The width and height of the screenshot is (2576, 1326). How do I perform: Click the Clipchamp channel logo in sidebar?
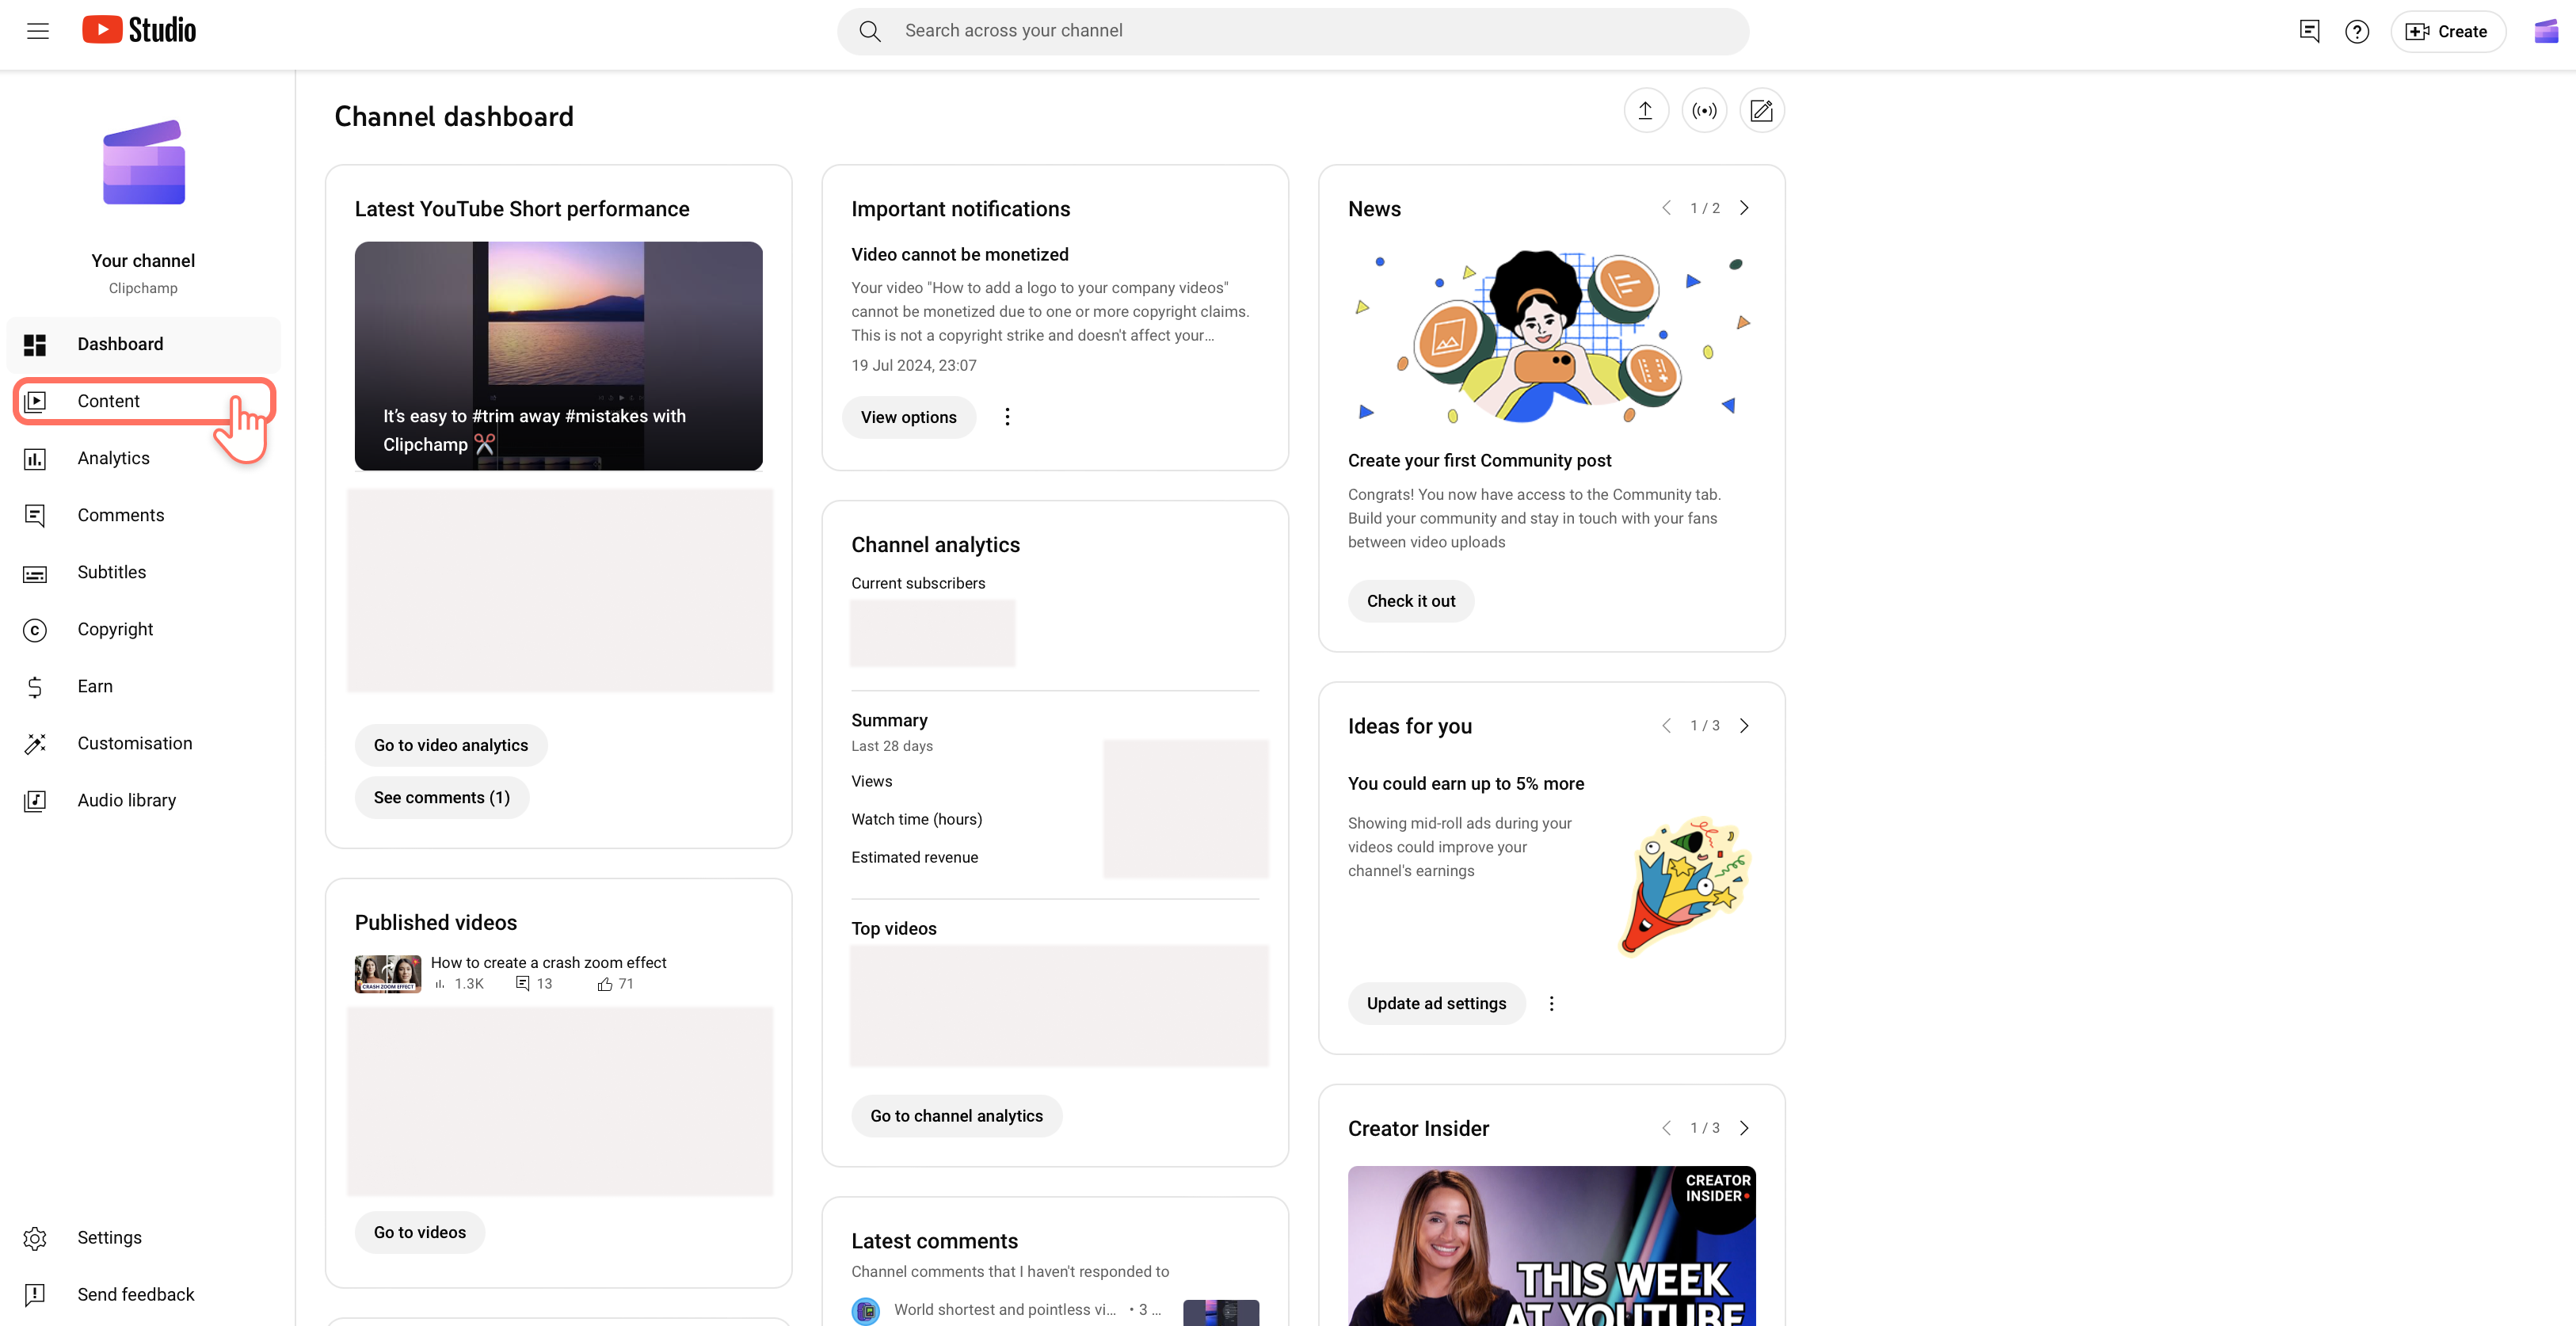click(144, 162)
